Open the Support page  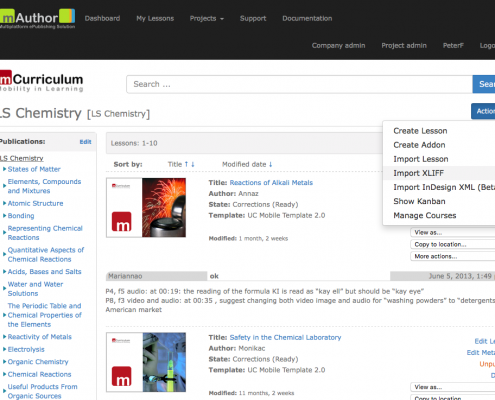[253, 18]
